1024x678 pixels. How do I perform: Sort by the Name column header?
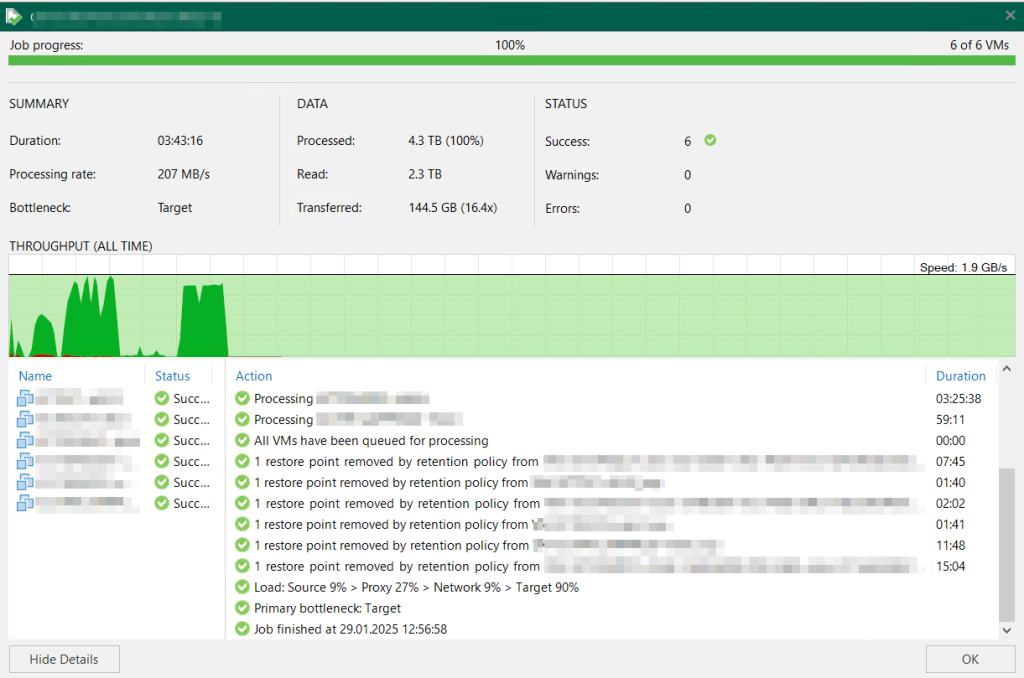pyautogui.click(x=35, y=376)
